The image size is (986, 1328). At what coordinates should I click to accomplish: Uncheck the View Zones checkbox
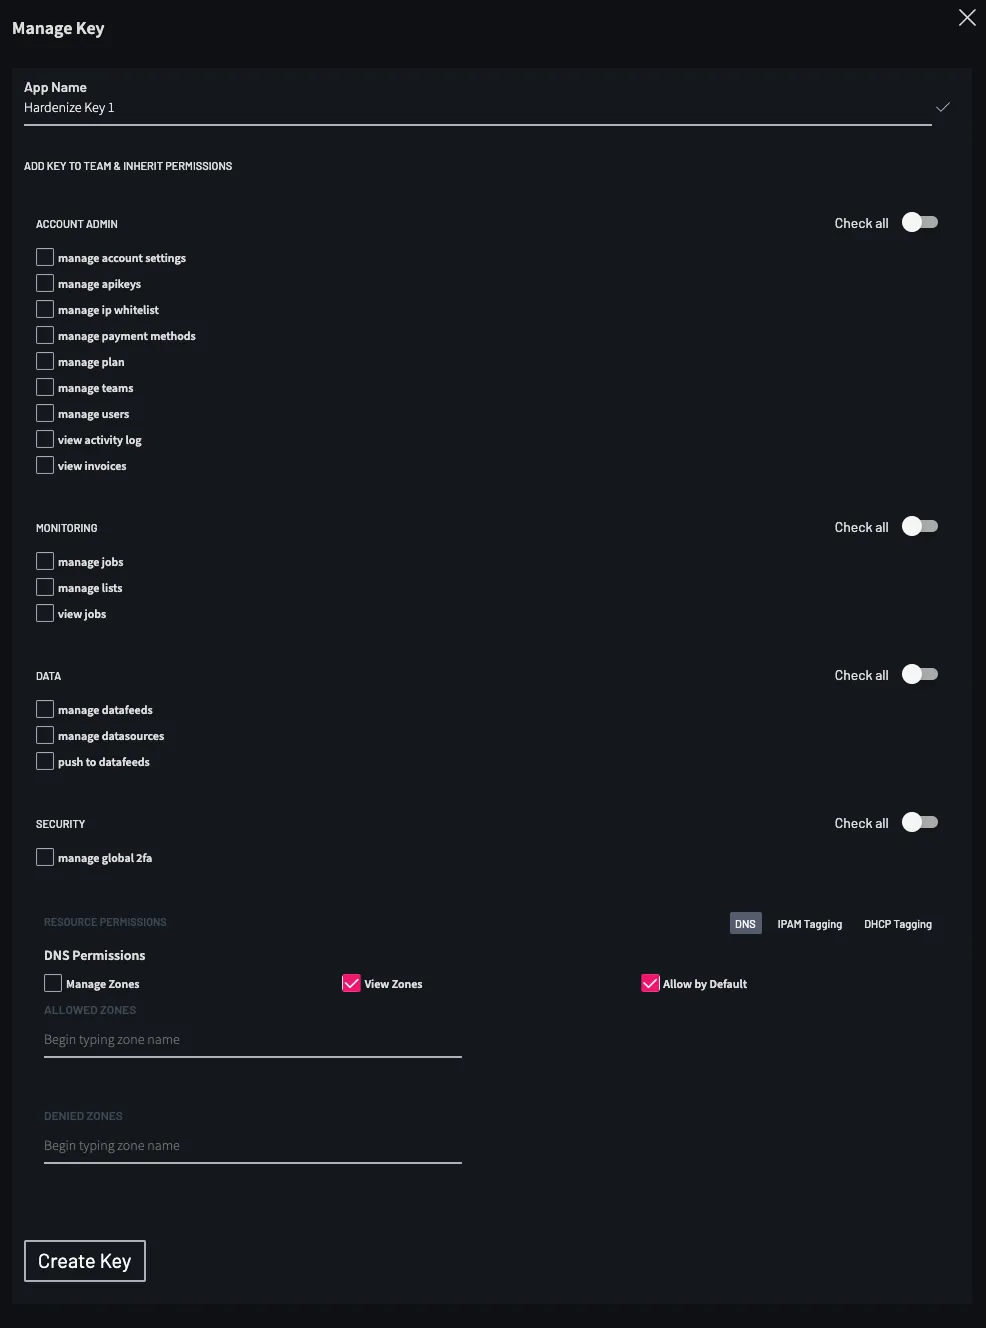(351, 983)
